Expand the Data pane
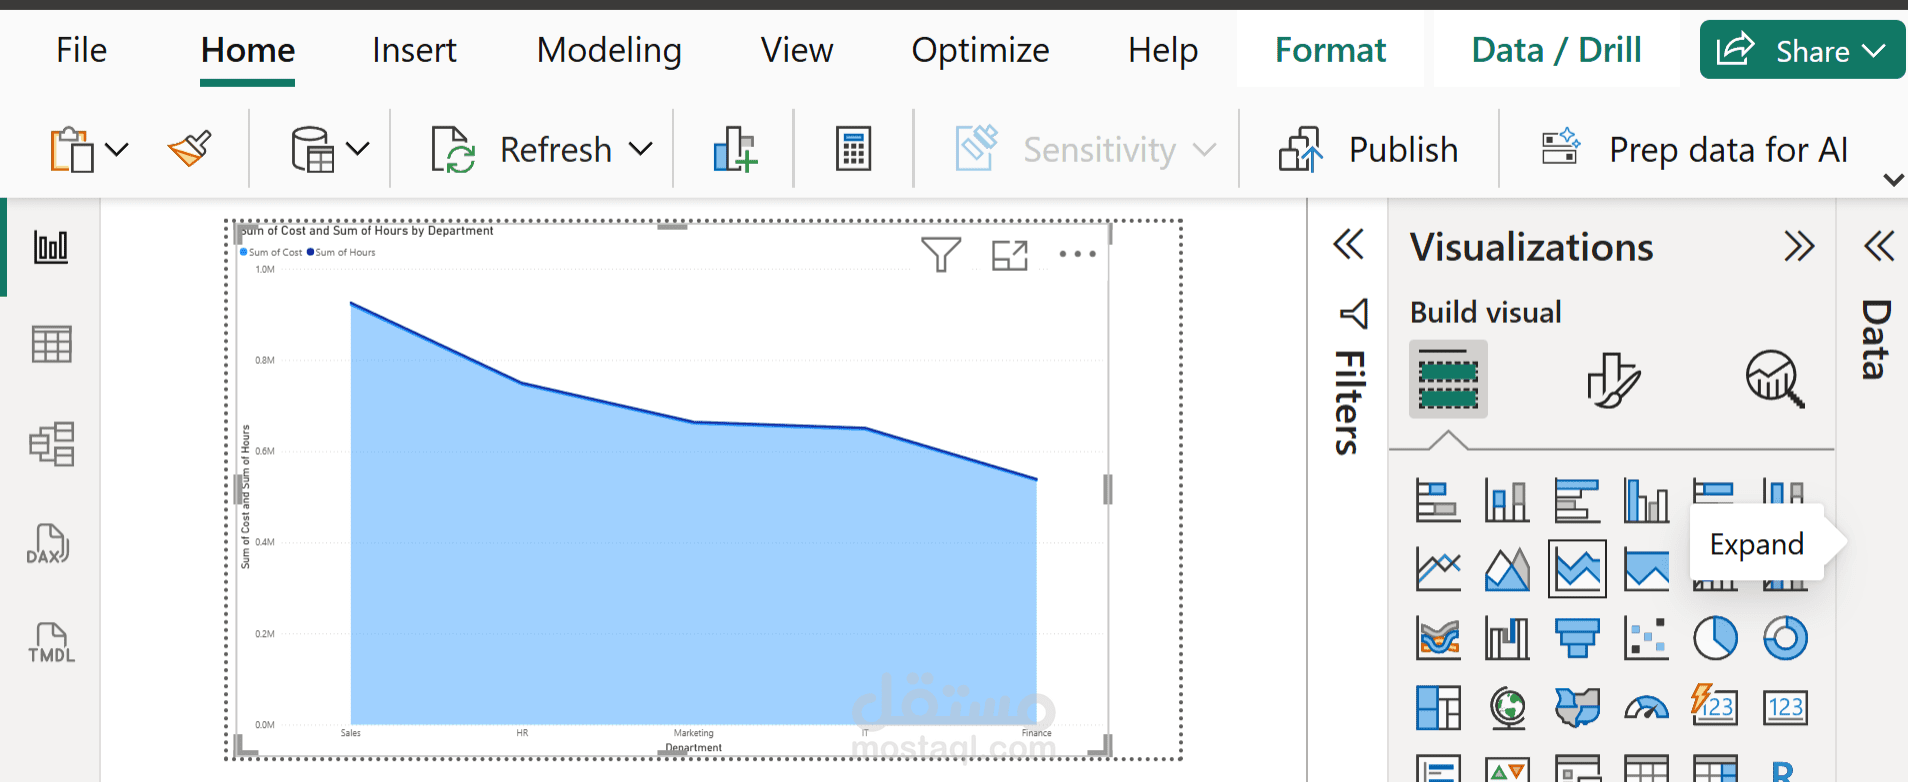 pyautogui.click(x=1879, y=246)
